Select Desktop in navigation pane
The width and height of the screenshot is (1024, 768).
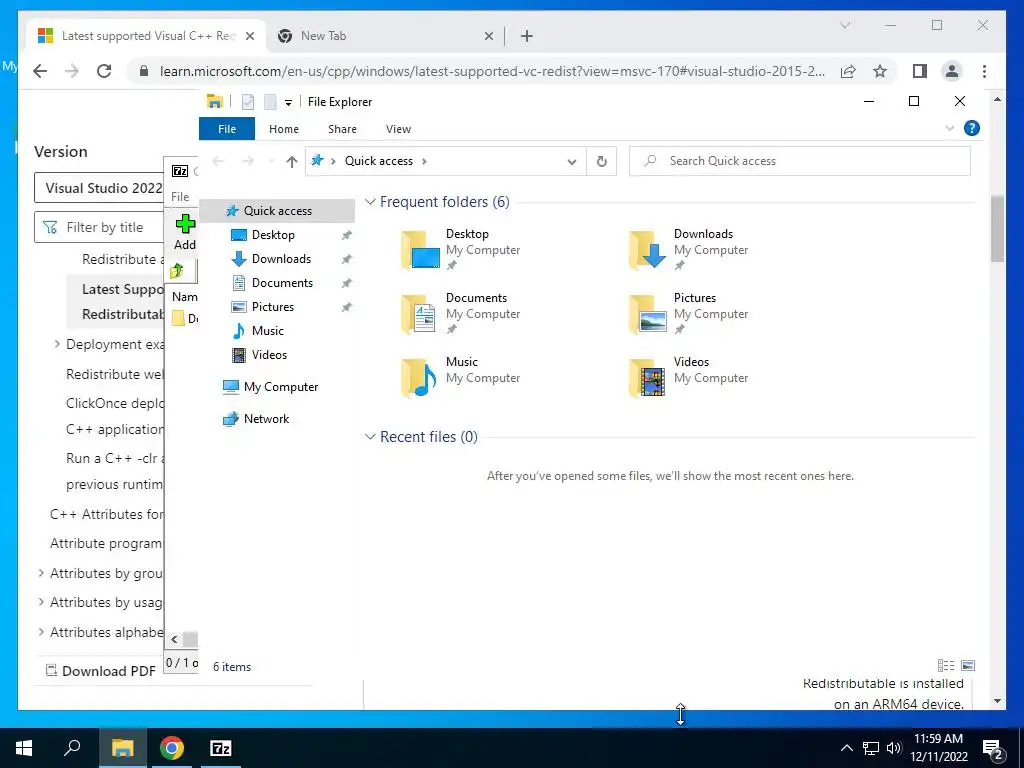(273, 235)
